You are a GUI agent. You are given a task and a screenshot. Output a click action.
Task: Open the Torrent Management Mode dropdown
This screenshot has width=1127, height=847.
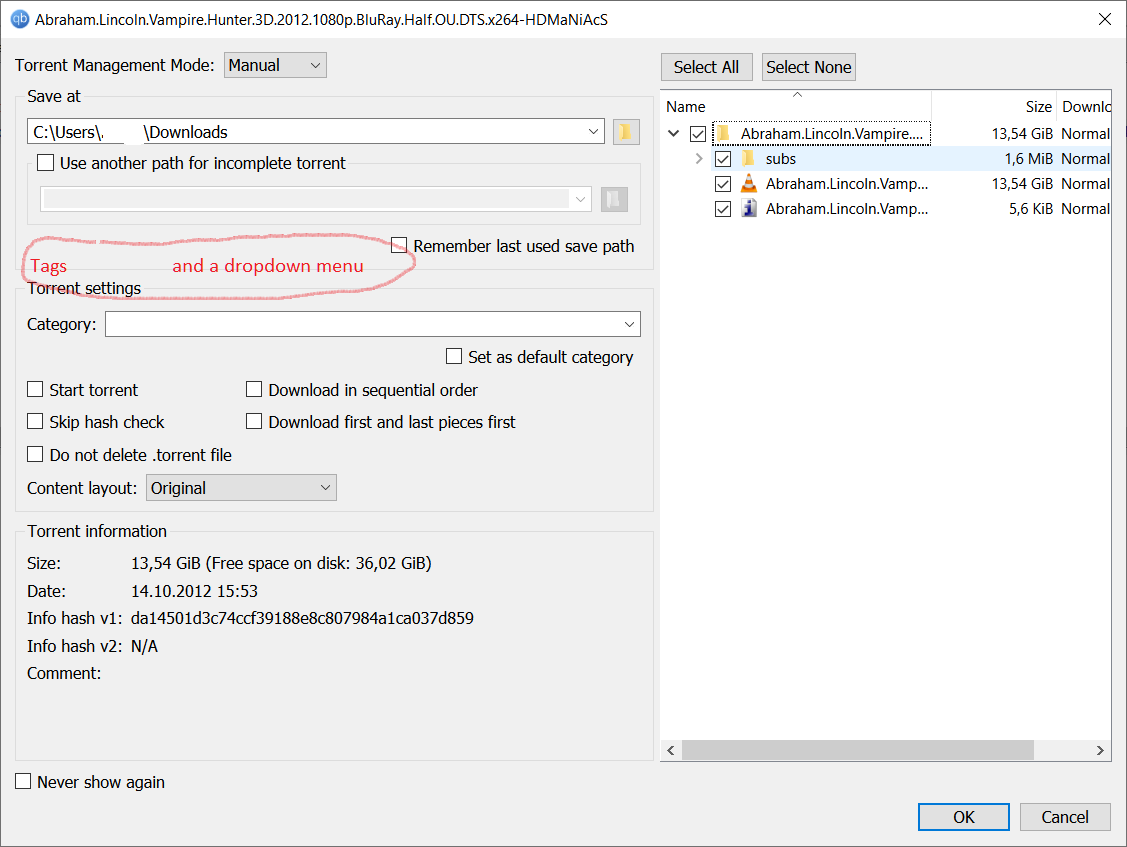[x=275, y=64]
